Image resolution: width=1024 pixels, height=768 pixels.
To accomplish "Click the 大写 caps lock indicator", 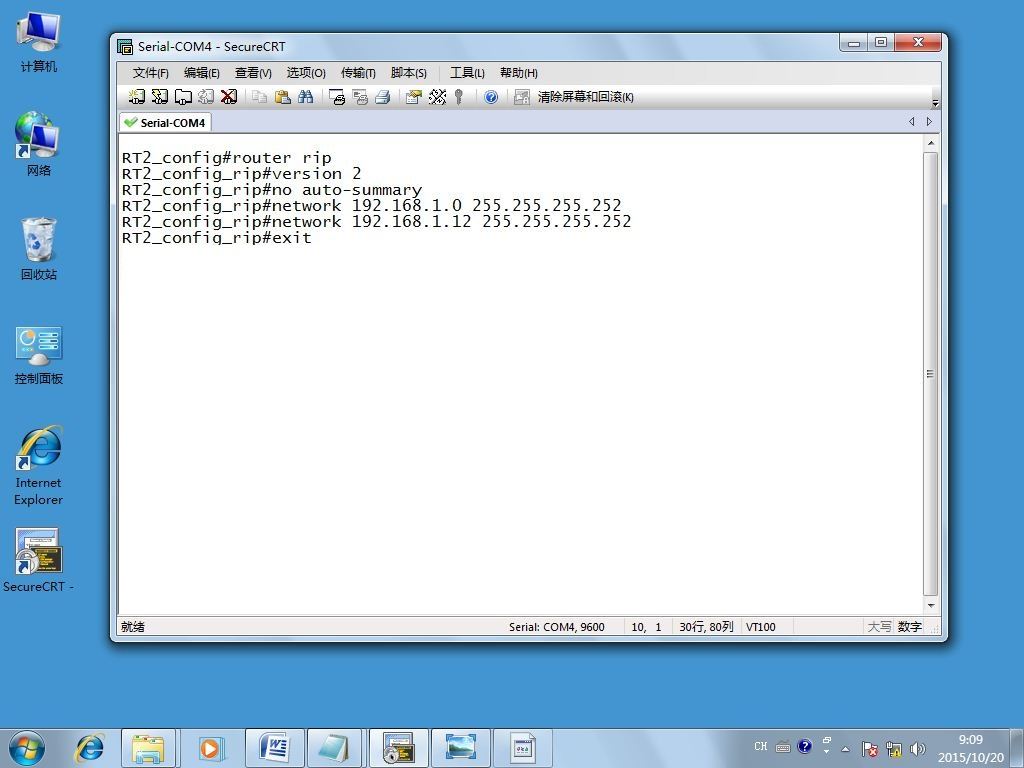I will [879, 627].
